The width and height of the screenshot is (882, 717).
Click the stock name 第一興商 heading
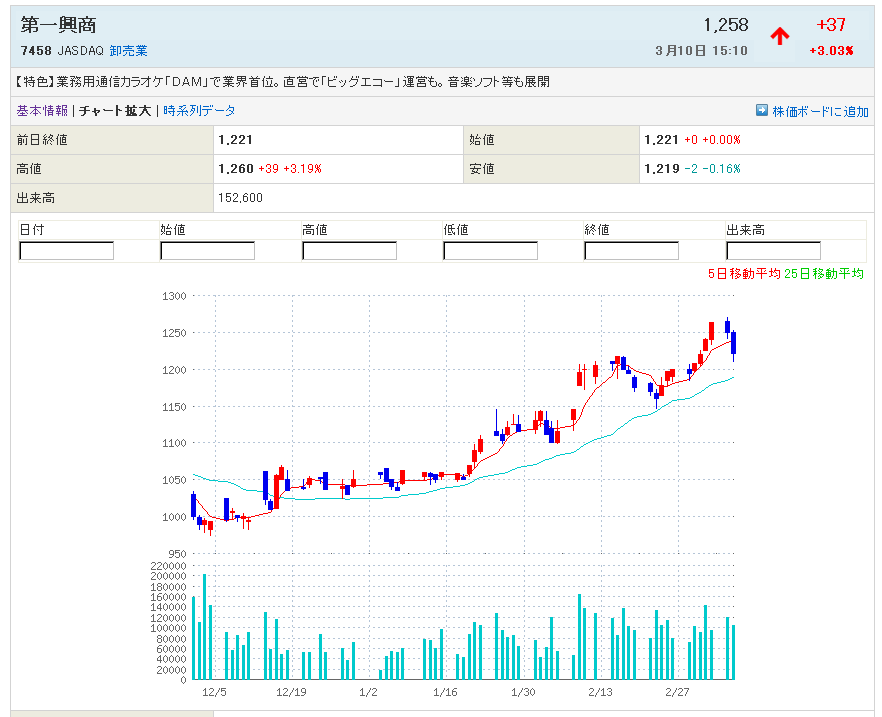click(x=59, y=25)
